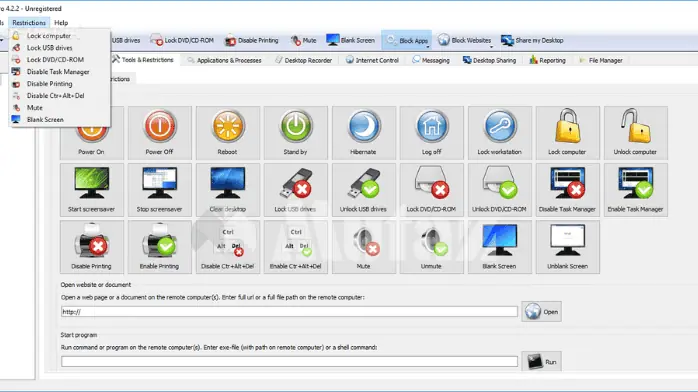Click Lock DVD/CD-ROM in the top toolbar
This screenshot has width=698, height=392.
pos(182,40)
